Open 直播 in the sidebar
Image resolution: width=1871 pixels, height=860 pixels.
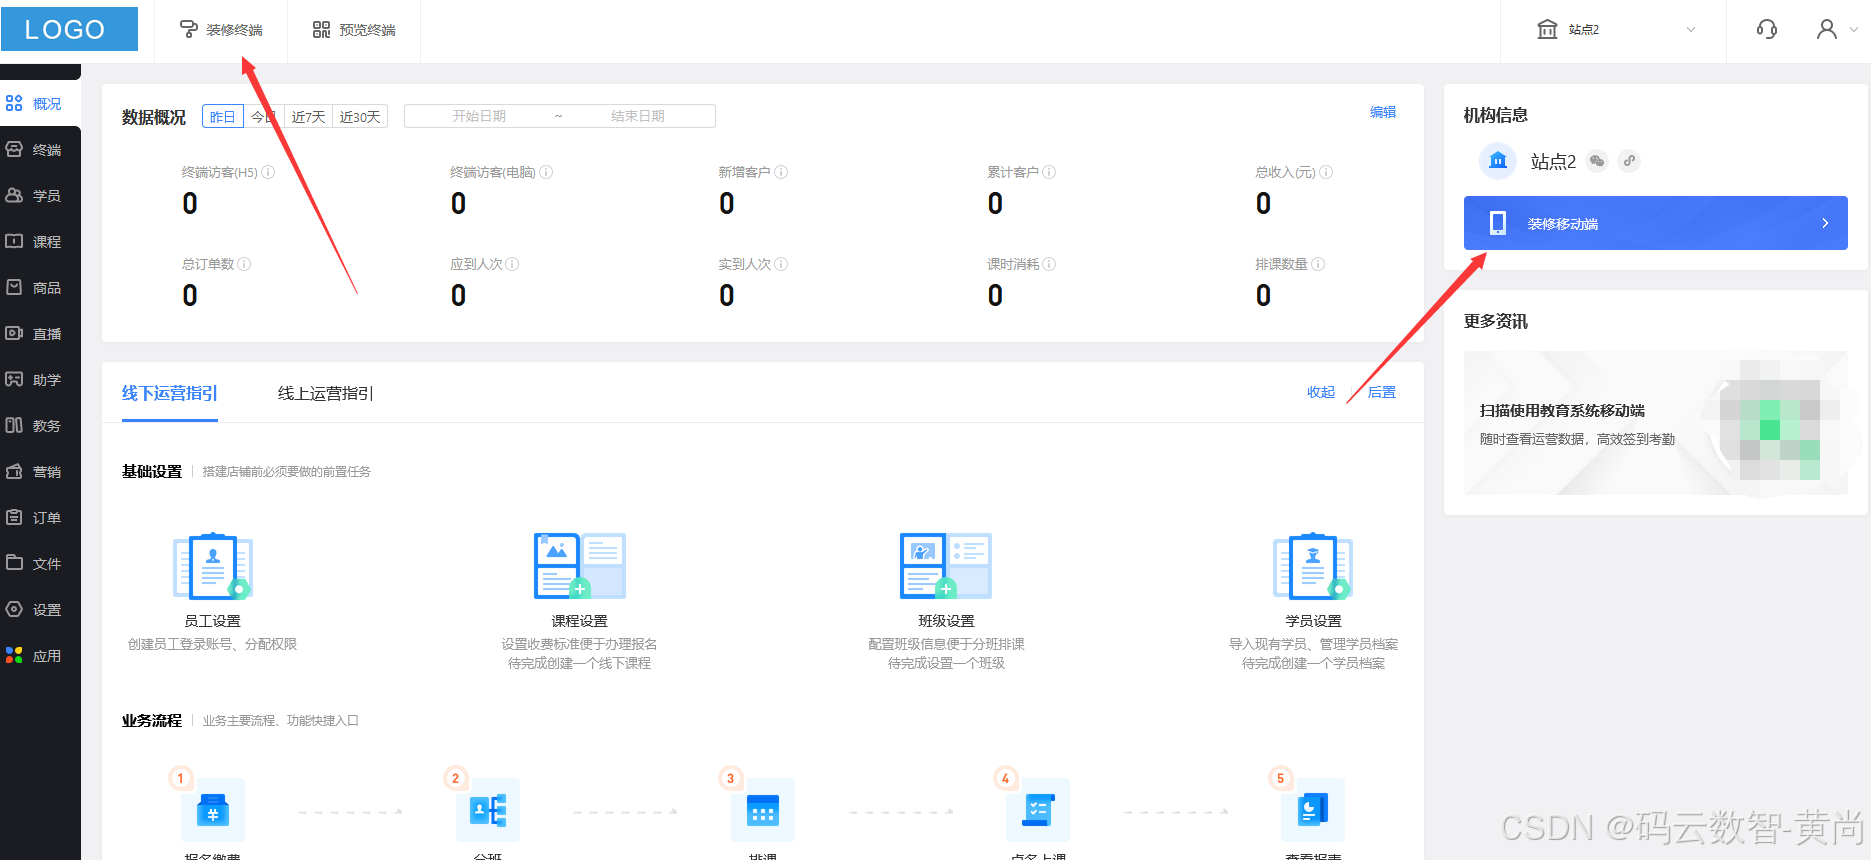pyautogui.click(x=40, y=333)
